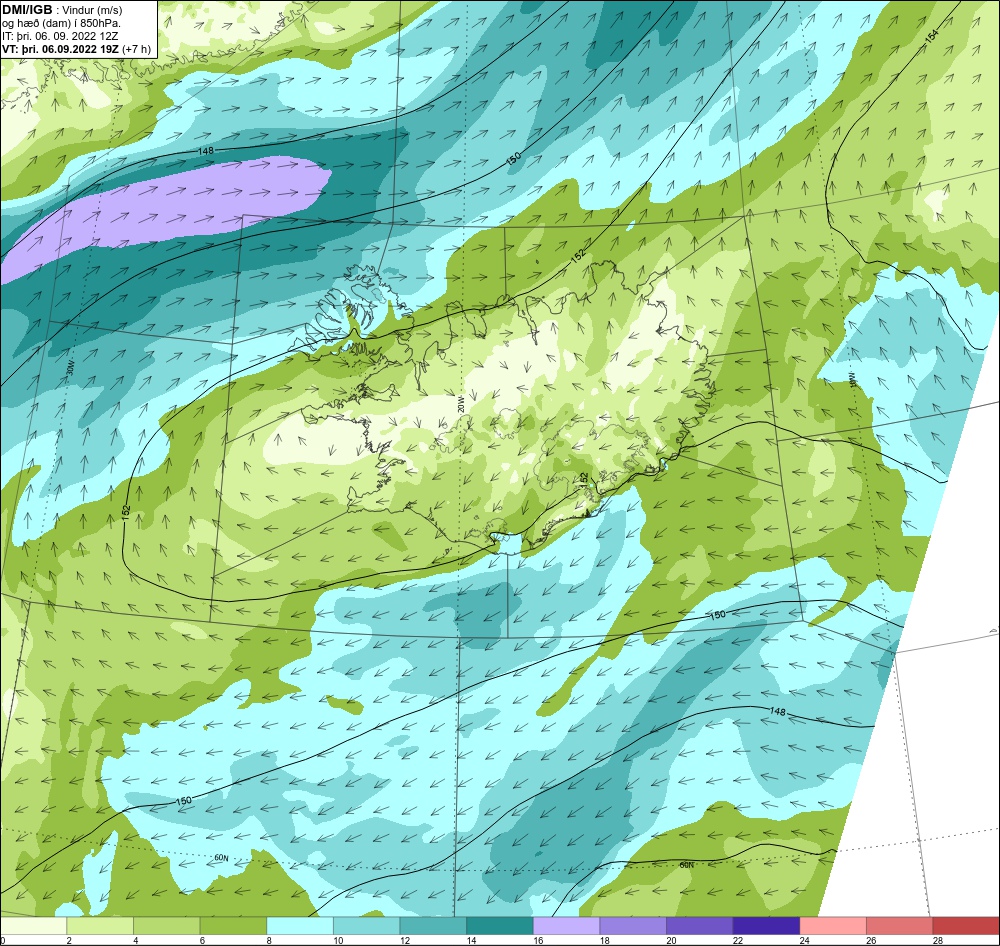Click the 152 contour label off Iceland's north coast
Image resolution: width=1000 pixels, height=946 pixels.
[x=578, y=255]
